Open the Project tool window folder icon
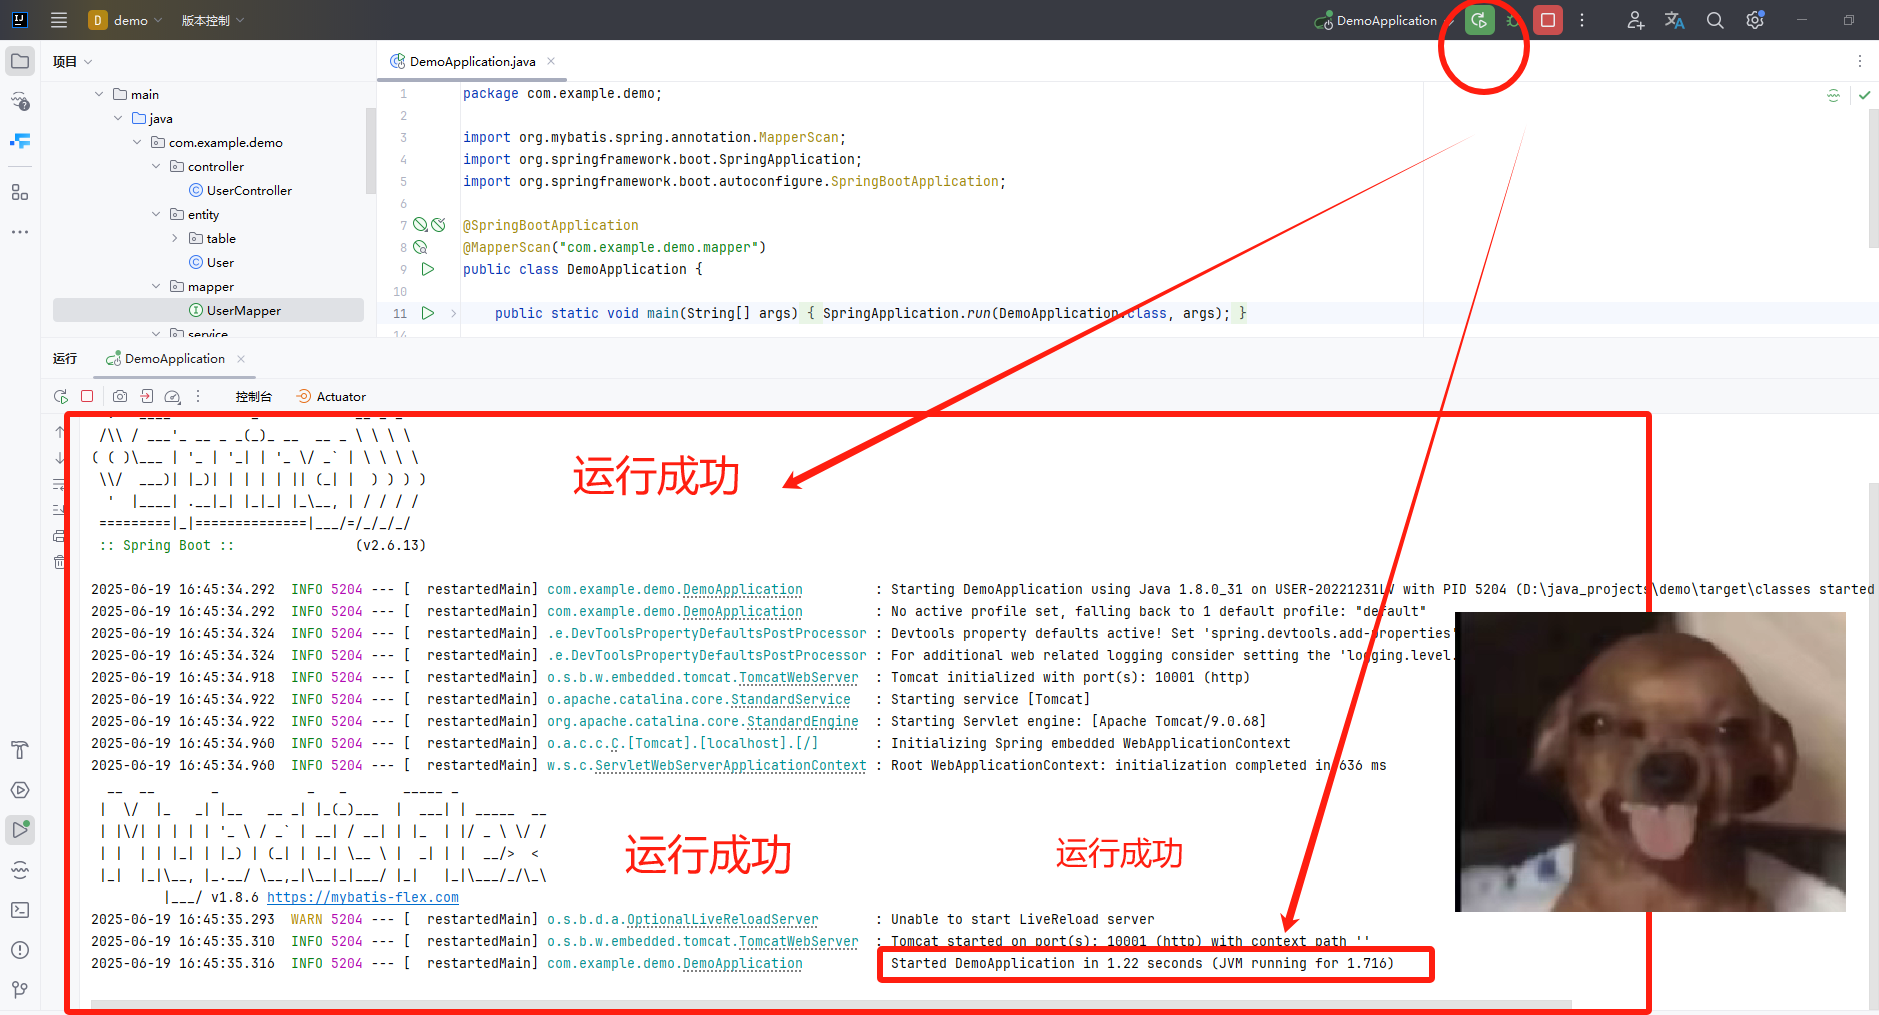Screen dimensions: 1879x1015 click(20, 61)
